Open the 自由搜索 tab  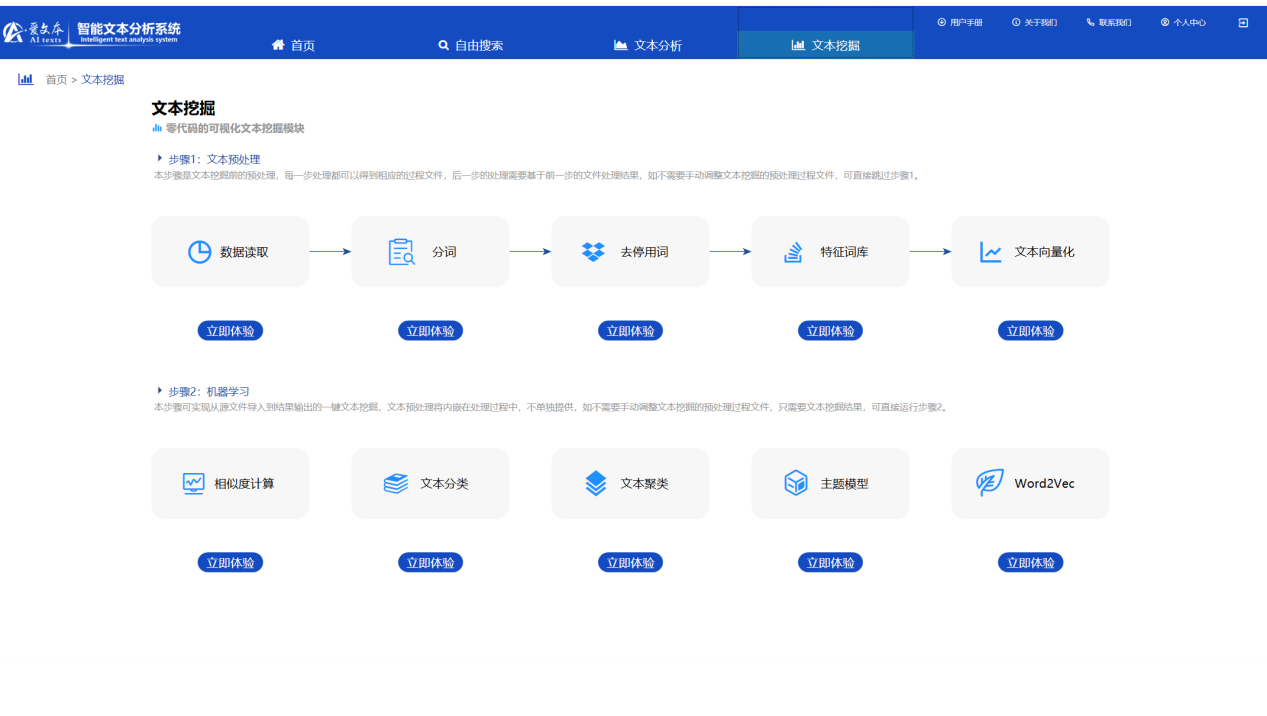(x=470, y=45)
